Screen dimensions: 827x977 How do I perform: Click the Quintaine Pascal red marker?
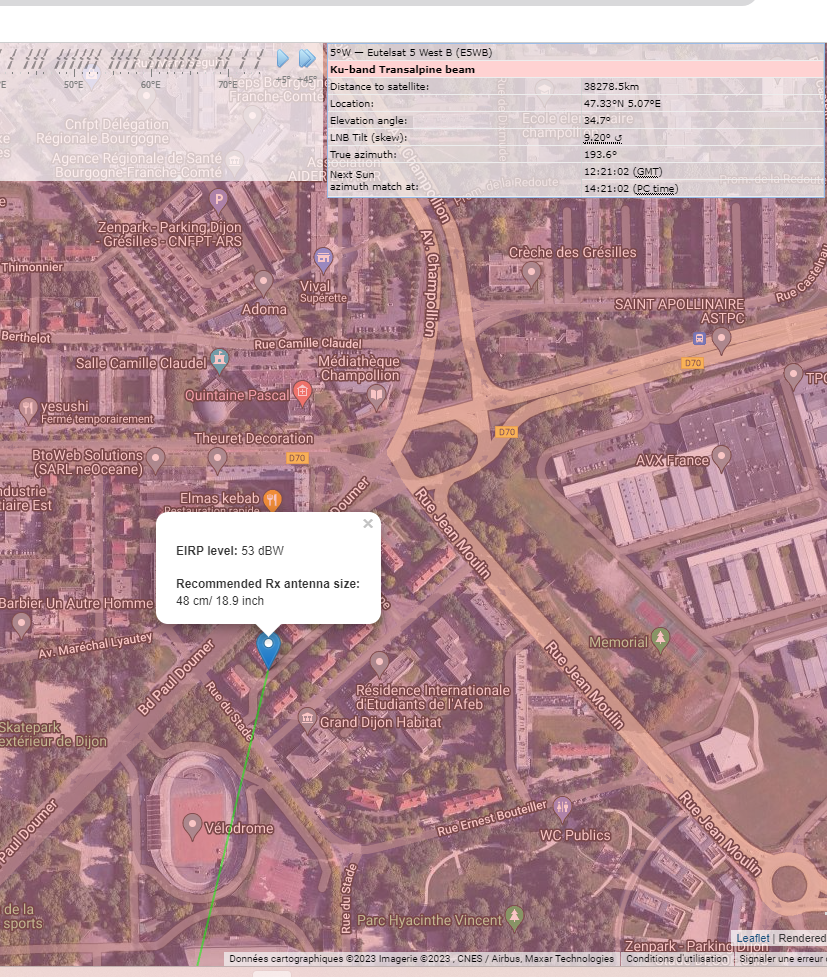click(302, 393)
